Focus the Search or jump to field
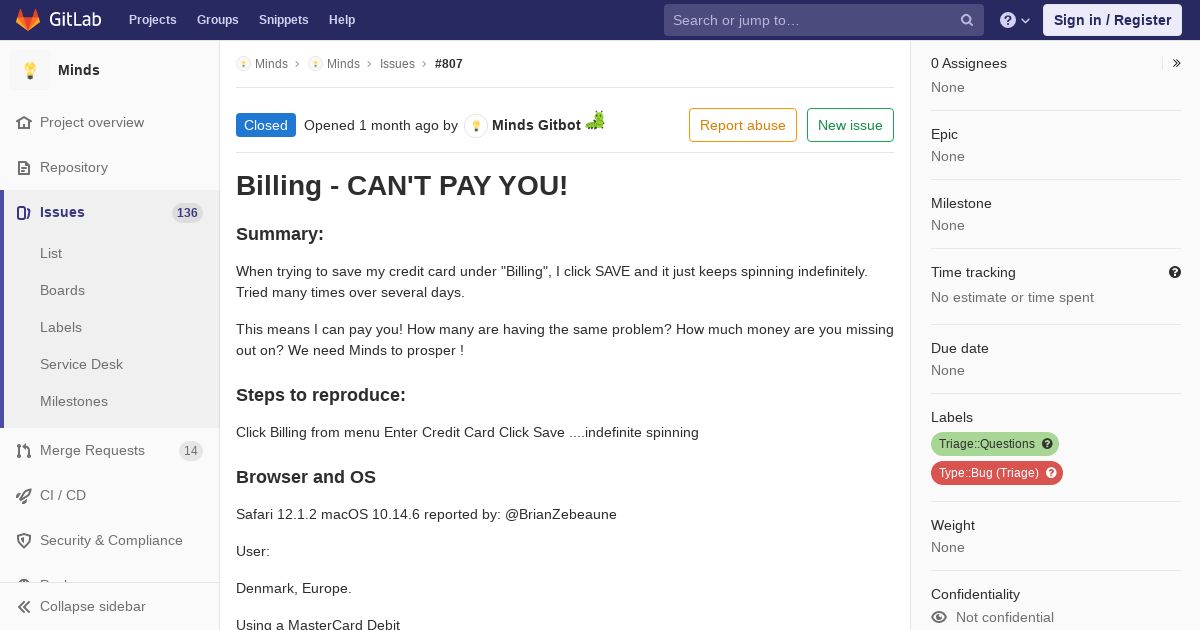Image resolution: width=1200 pixels, height=630 pixels. (824, 20)
